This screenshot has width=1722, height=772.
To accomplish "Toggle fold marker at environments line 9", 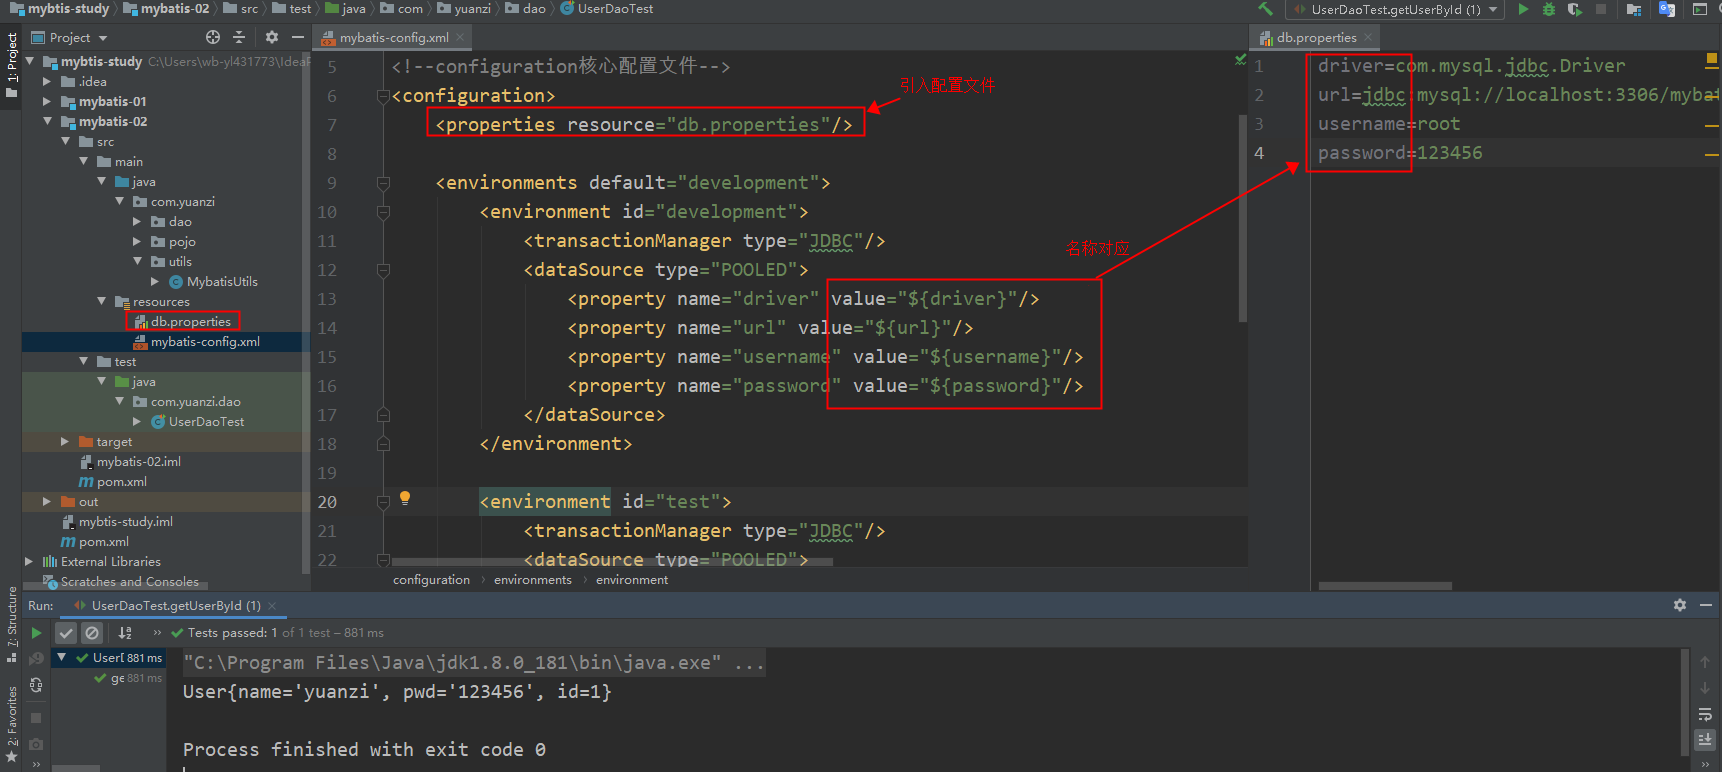I will [x=383, y=183].
